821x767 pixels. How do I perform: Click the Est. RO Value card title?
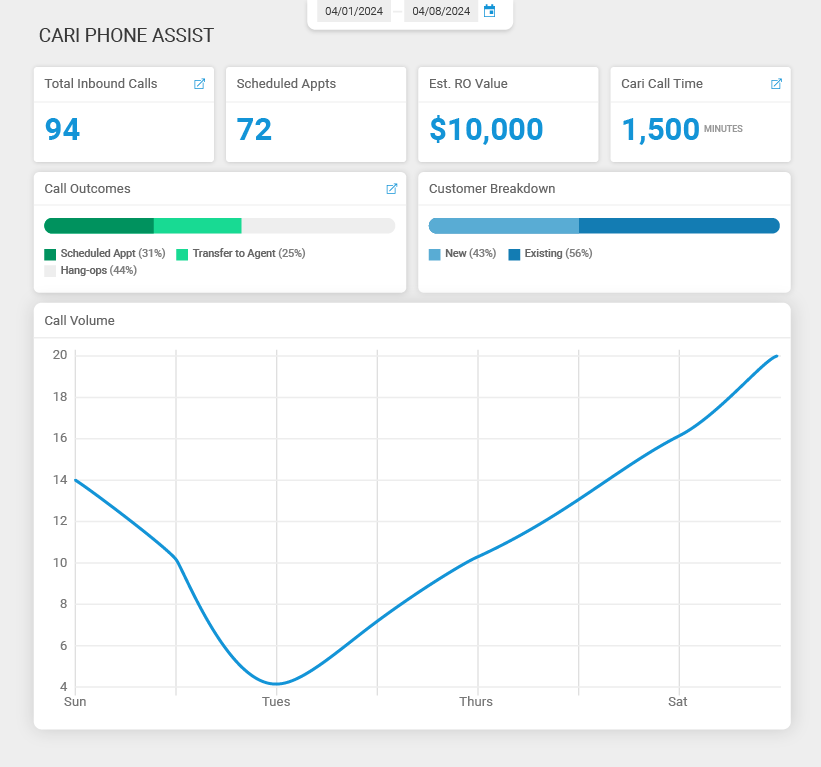coord(468,84)
